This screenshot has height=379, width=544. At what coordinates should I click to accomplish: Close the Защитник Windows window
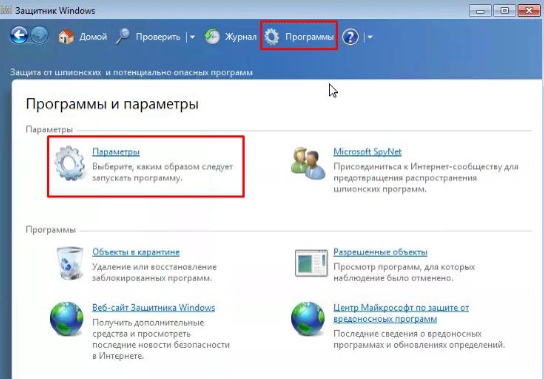point(530,11)
